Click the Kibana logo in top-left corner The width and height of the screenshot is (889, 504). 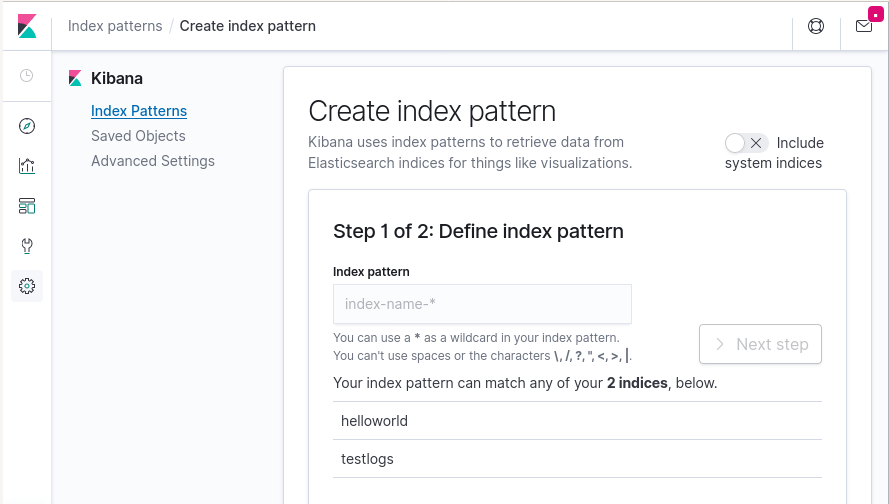27,27
